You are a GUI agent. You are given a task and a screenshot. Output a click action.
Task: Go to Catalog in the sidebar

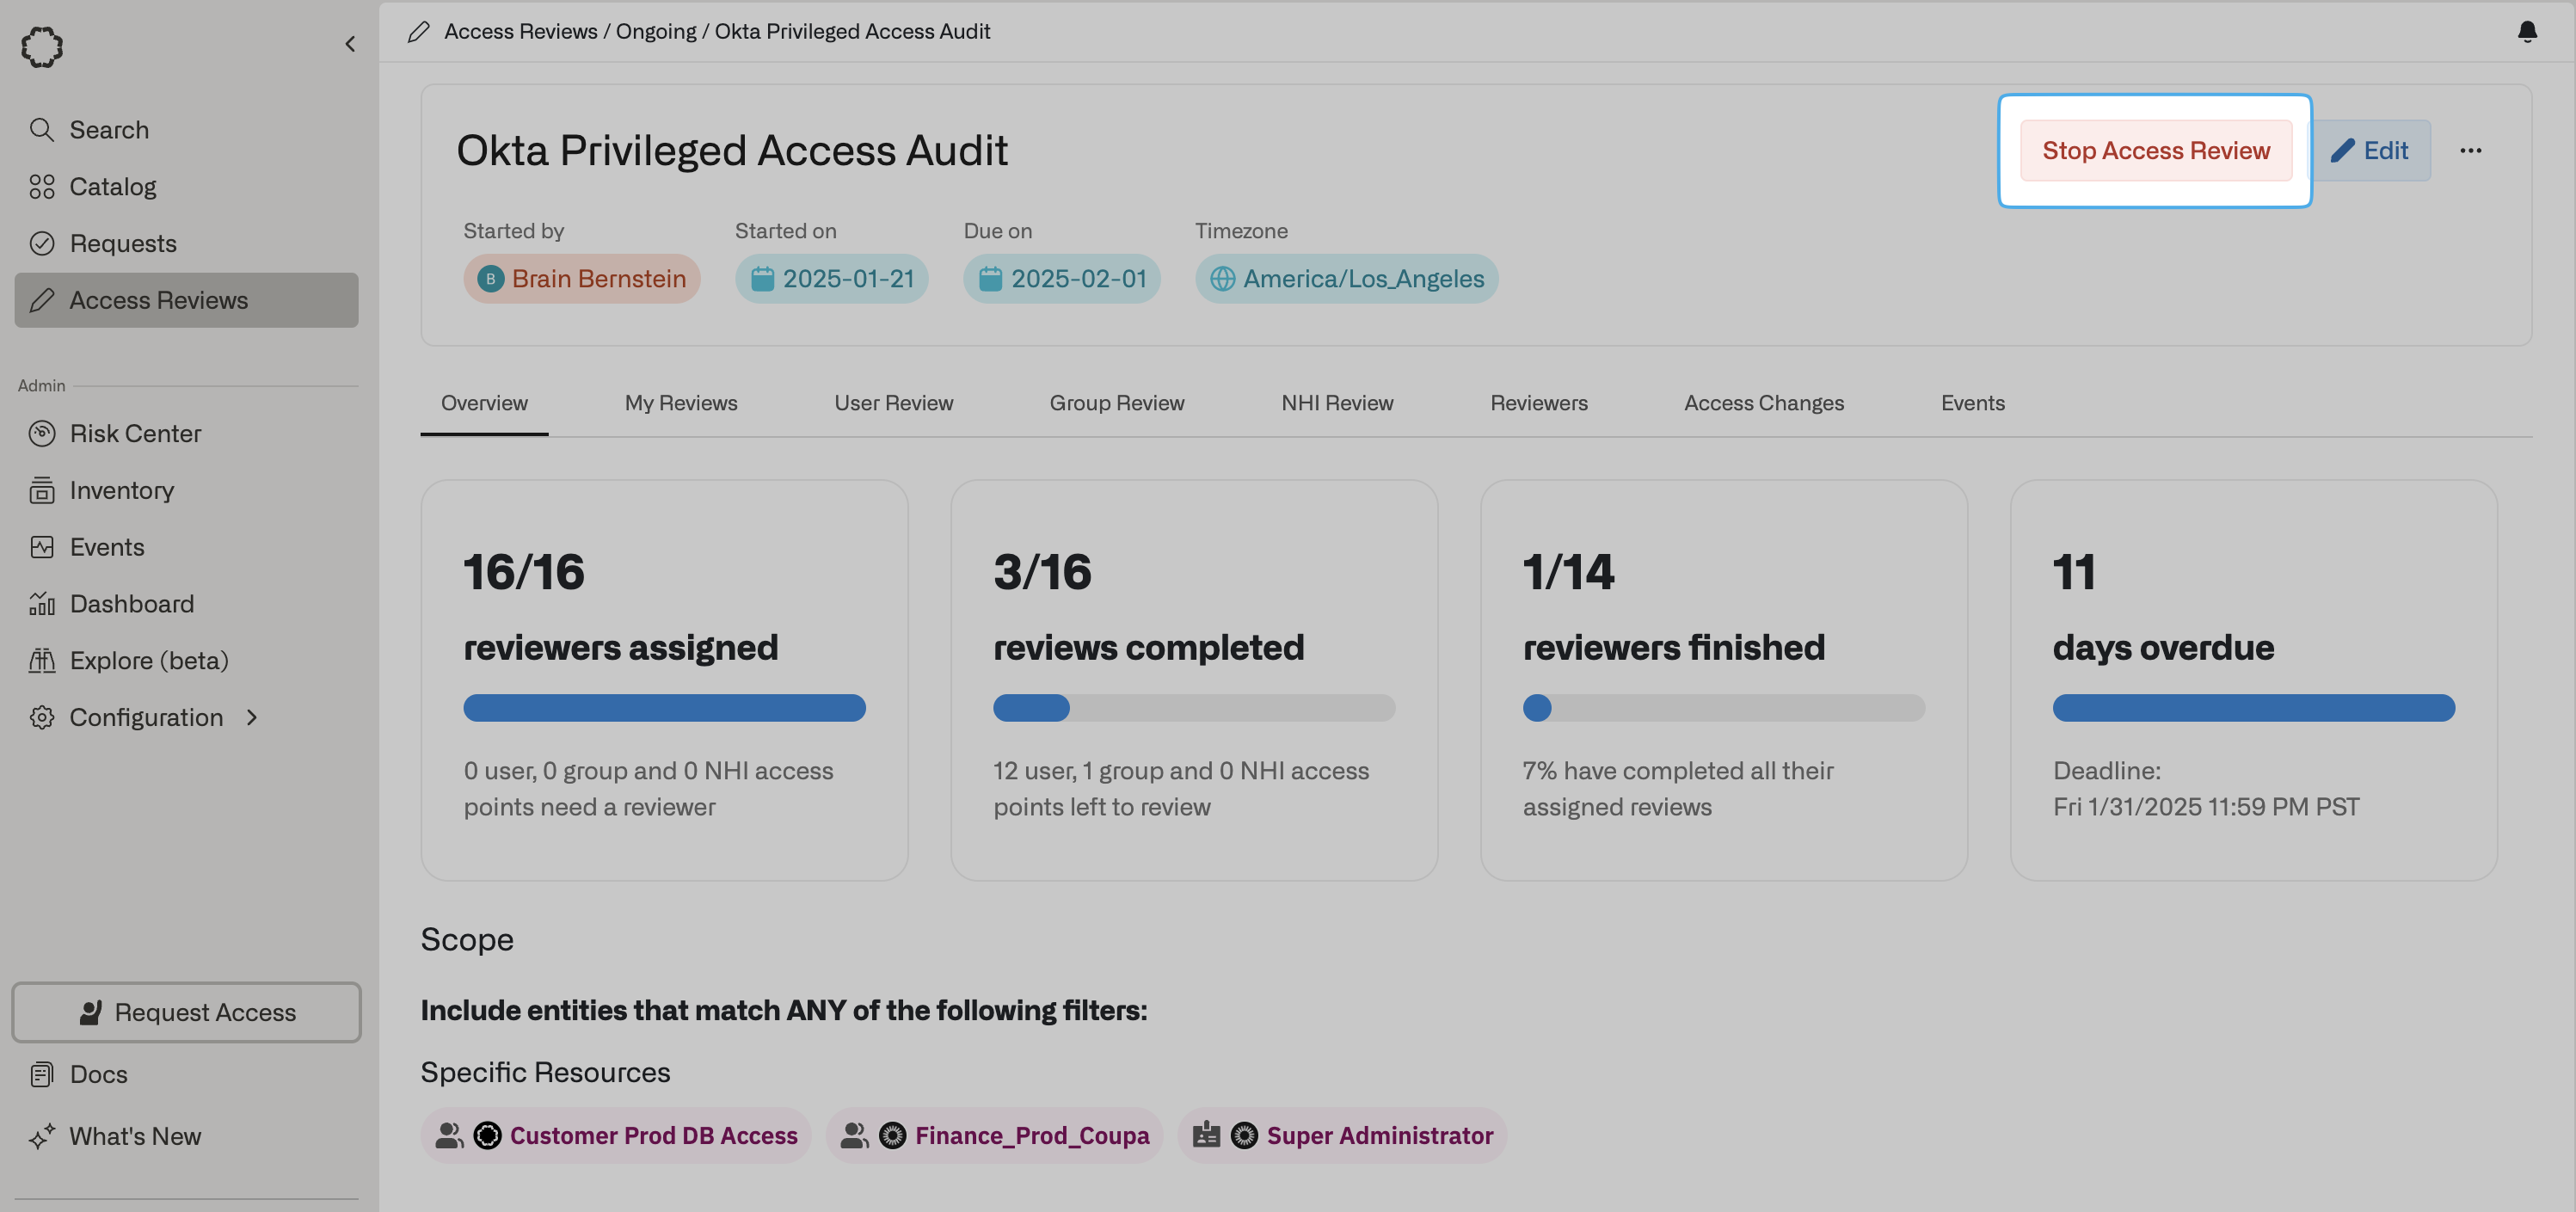(112, 187)
